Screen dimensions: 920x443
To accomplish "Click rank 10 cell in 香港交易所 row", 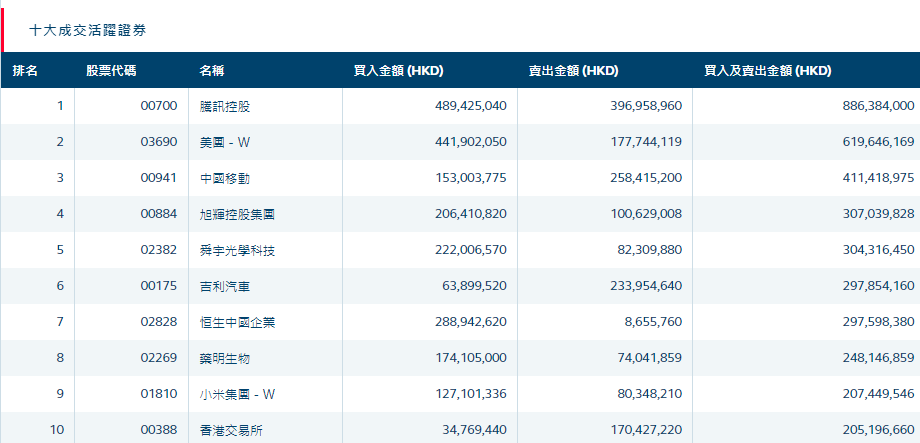I will [57, 430].
